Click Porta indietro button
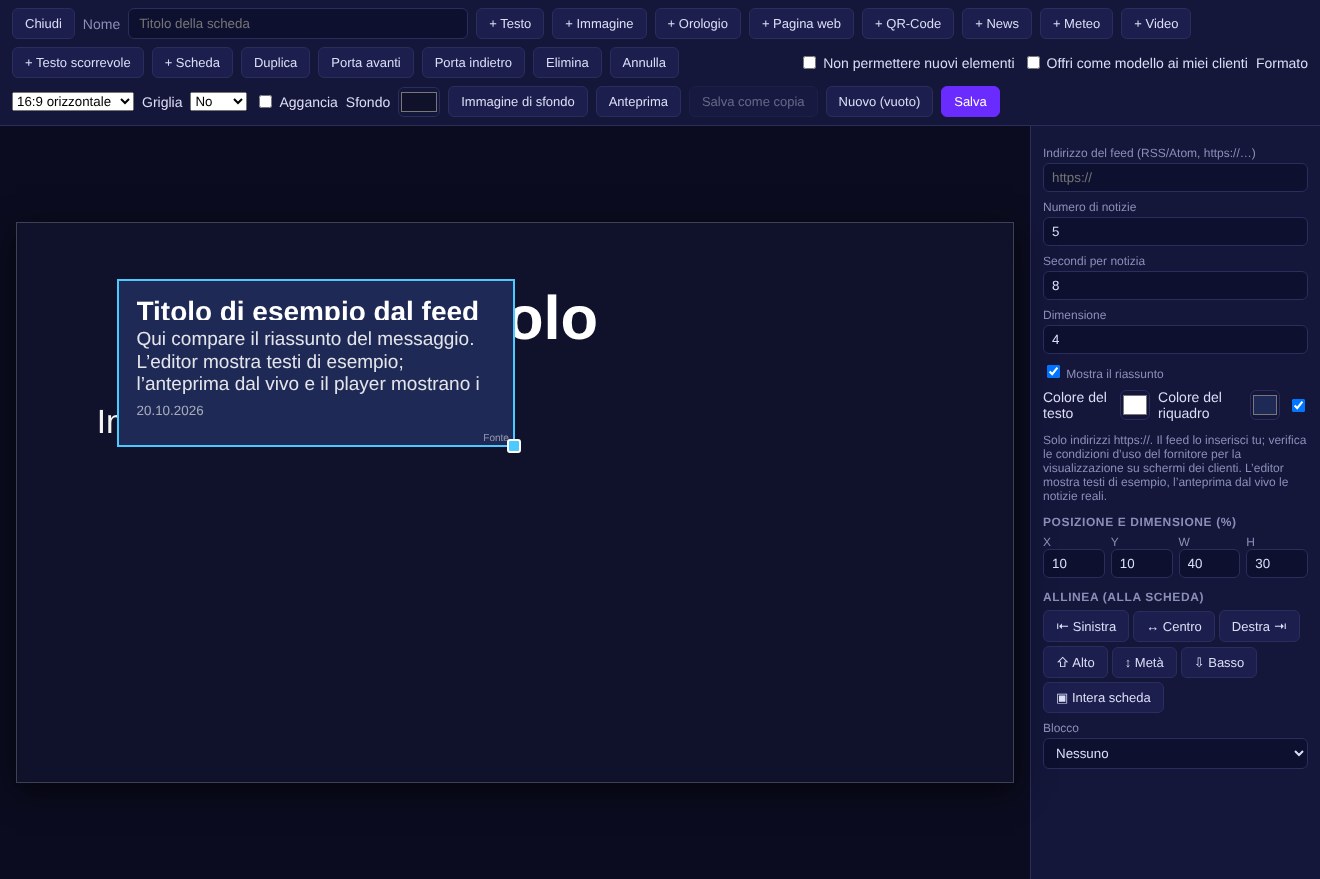1320x879 pixels. 473,62
